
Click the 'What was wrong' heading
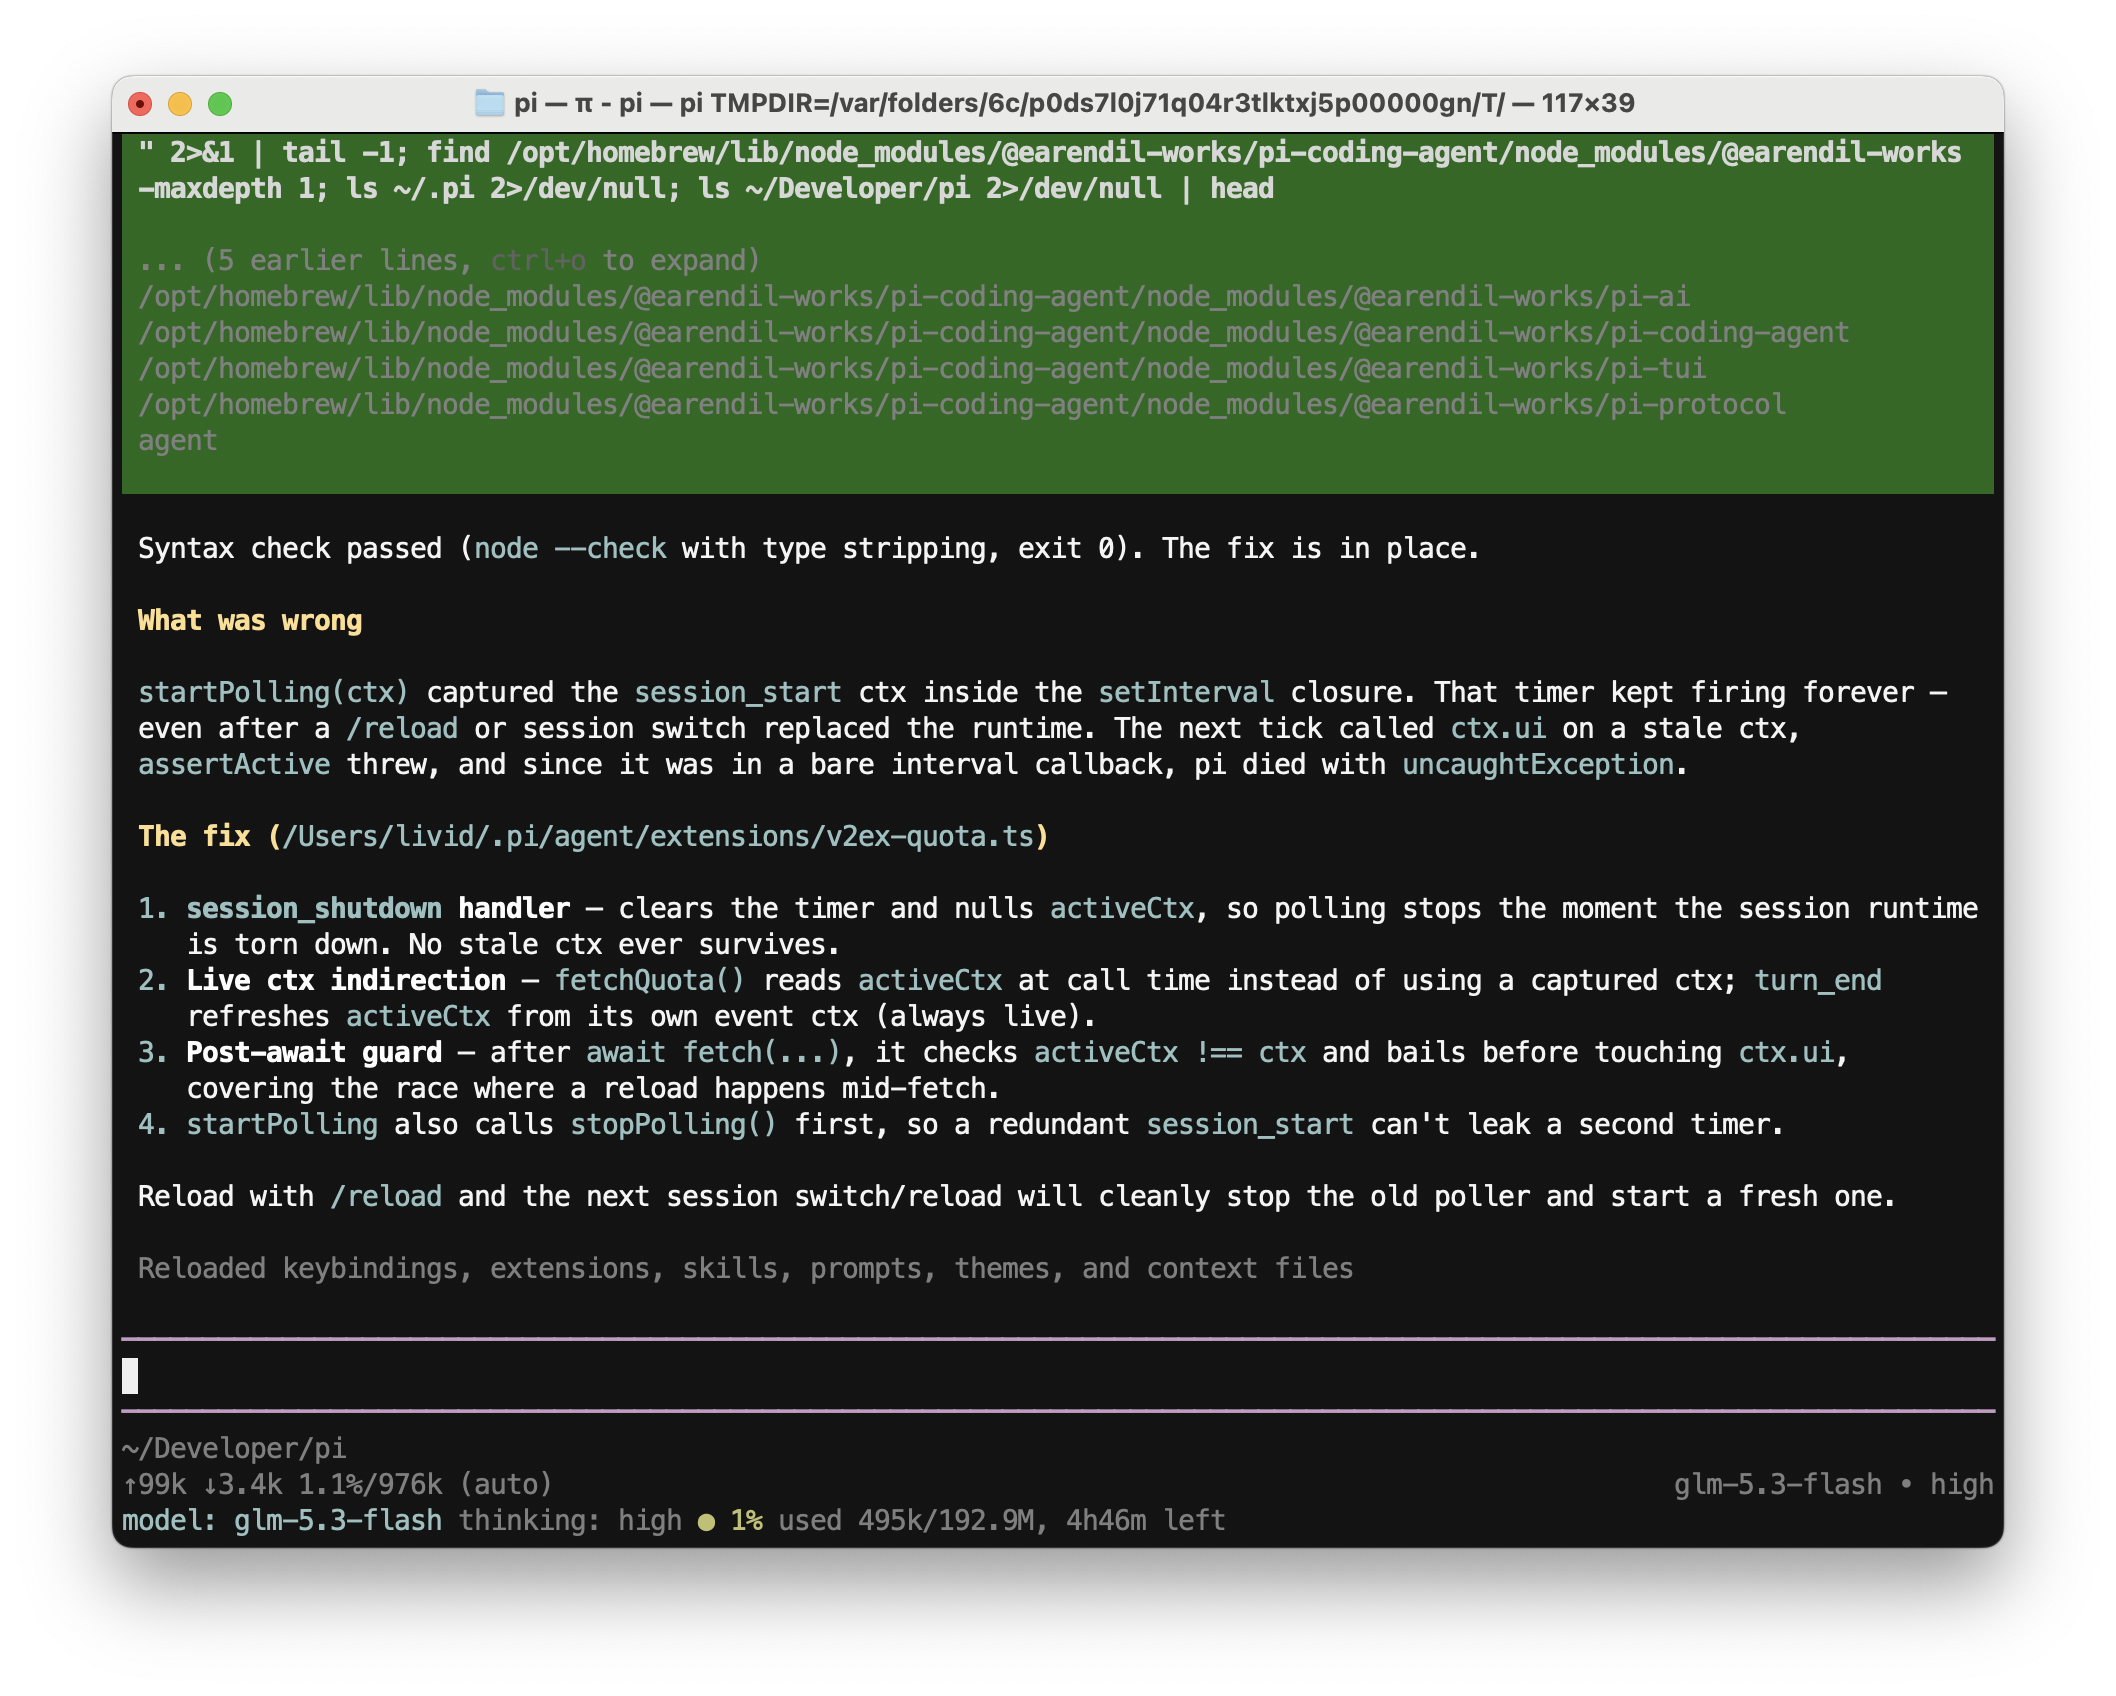(x=250, y=620)
